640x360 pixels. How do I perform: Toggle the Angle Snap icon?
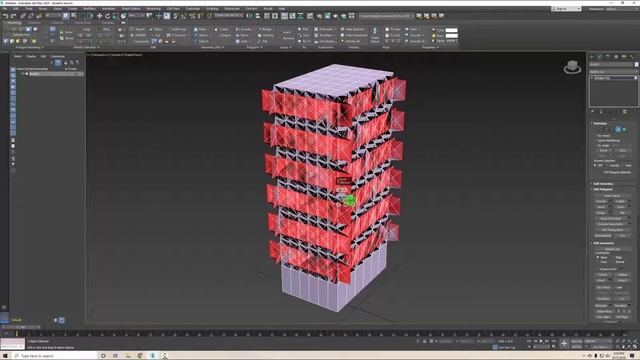pos(183,16)
